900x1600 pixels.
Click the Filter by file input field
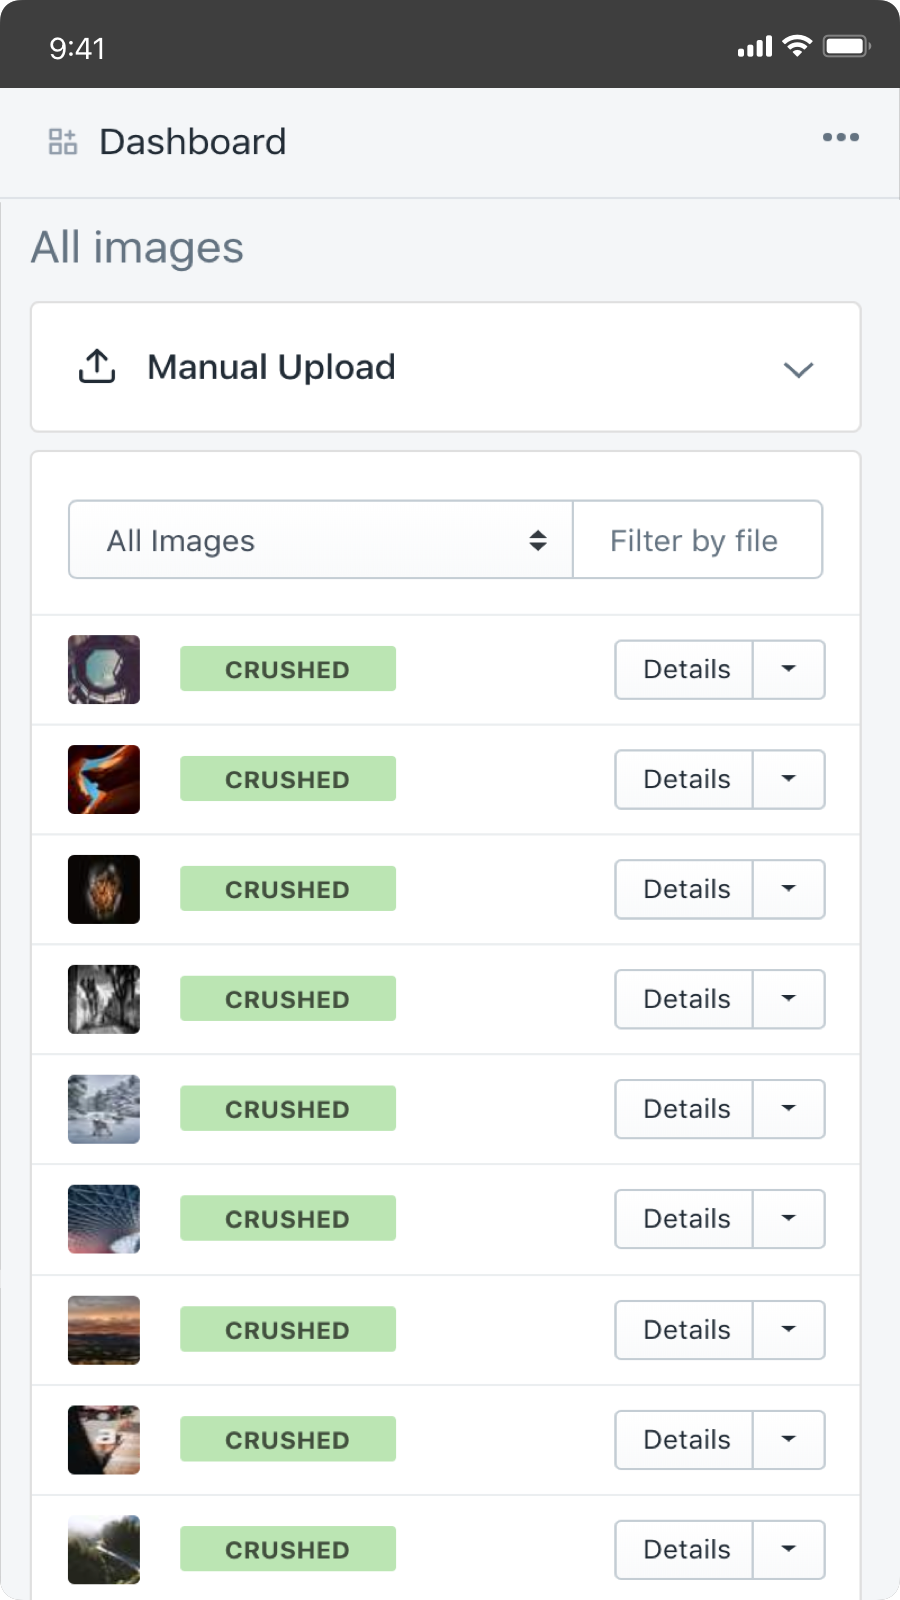point(697,540)
